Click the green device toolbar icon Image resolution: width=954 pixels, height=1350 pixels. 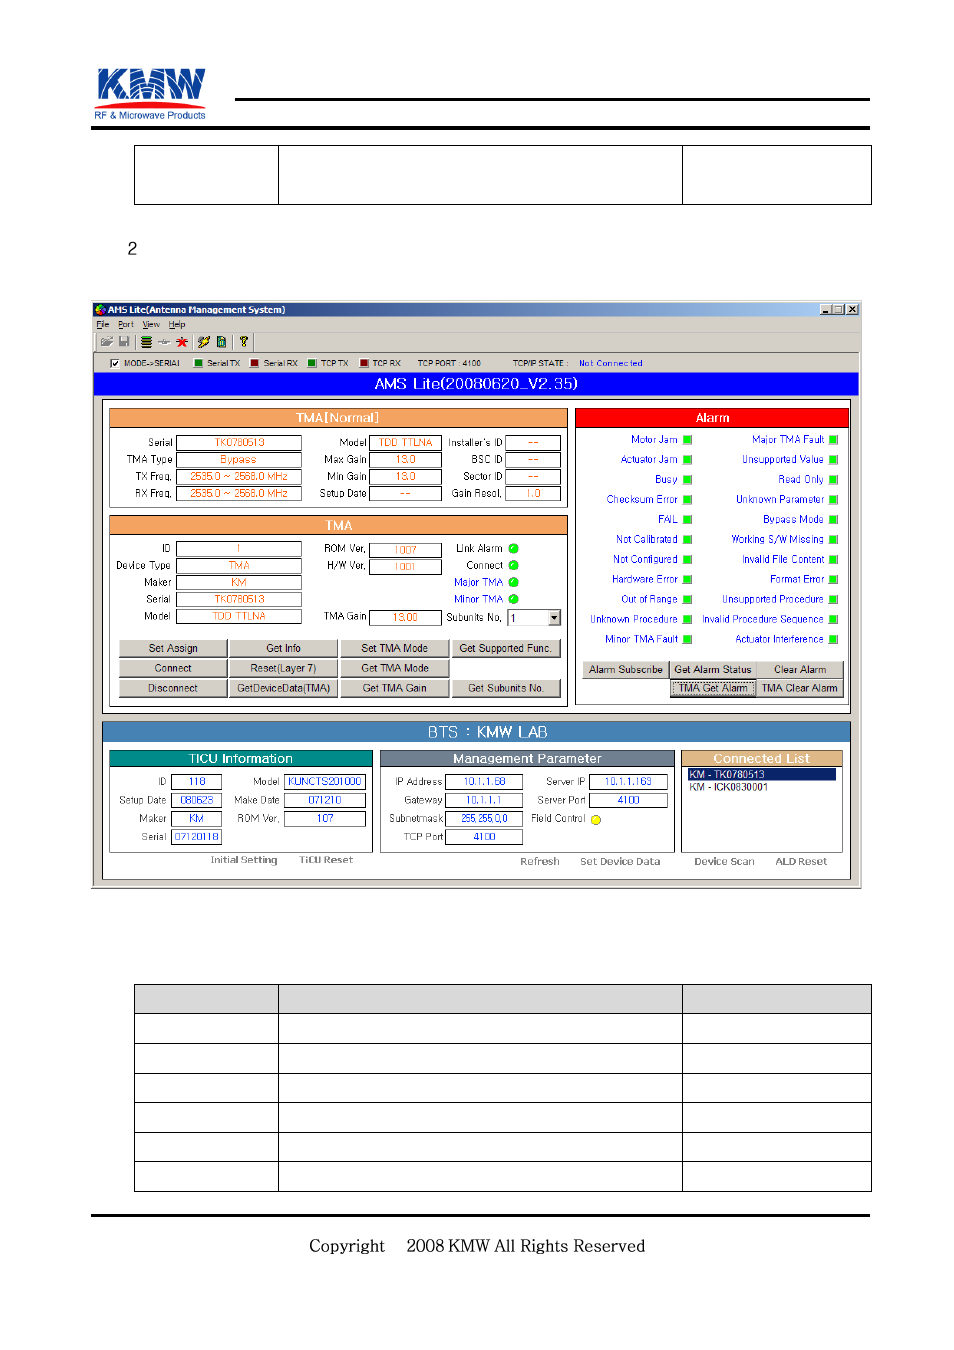pos(221,342)
